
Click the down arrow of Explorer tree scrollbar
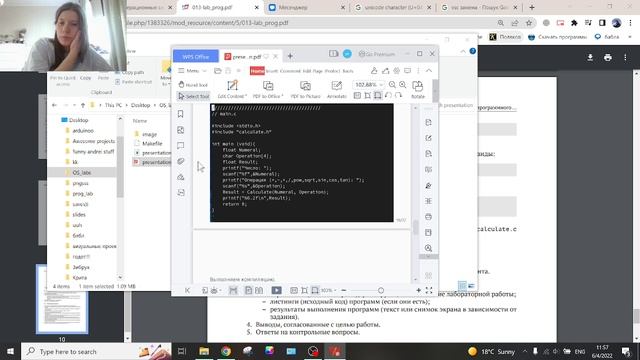pos(120,277)
